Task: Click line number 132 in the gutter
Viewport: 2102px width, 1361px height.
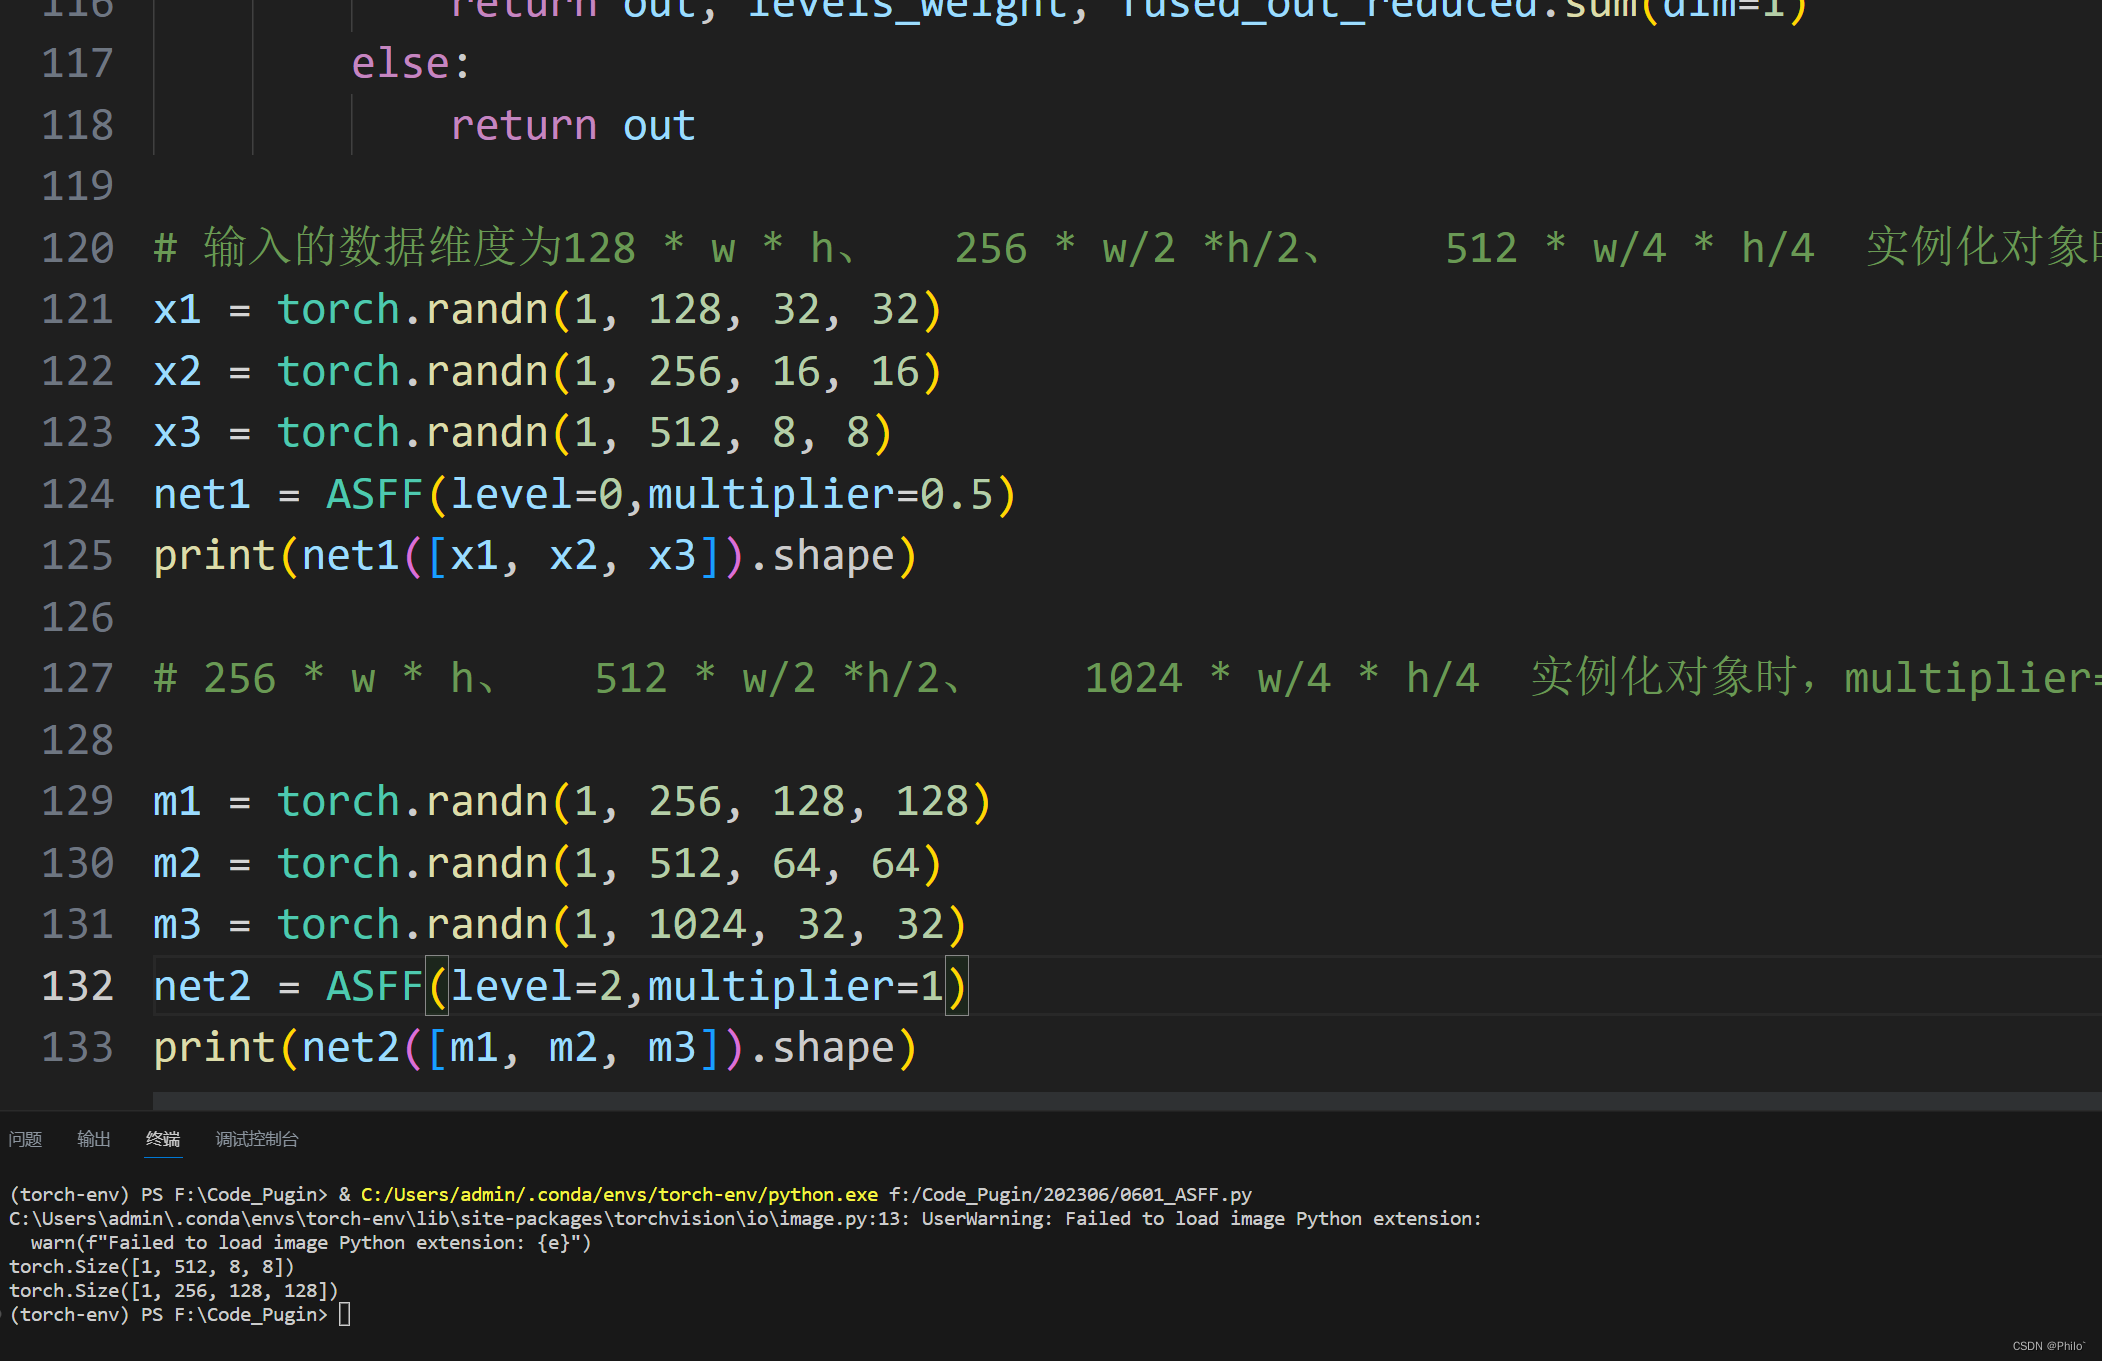Action: [x=77, y=986]
